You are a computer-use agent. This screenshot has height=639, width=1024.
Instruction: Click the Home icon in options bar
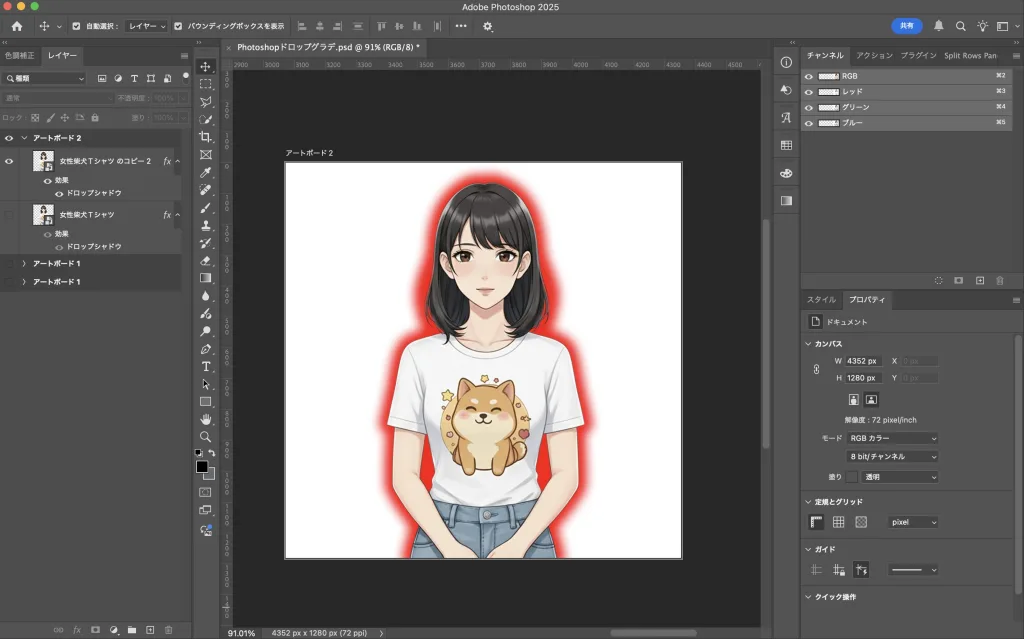[16, 26]
